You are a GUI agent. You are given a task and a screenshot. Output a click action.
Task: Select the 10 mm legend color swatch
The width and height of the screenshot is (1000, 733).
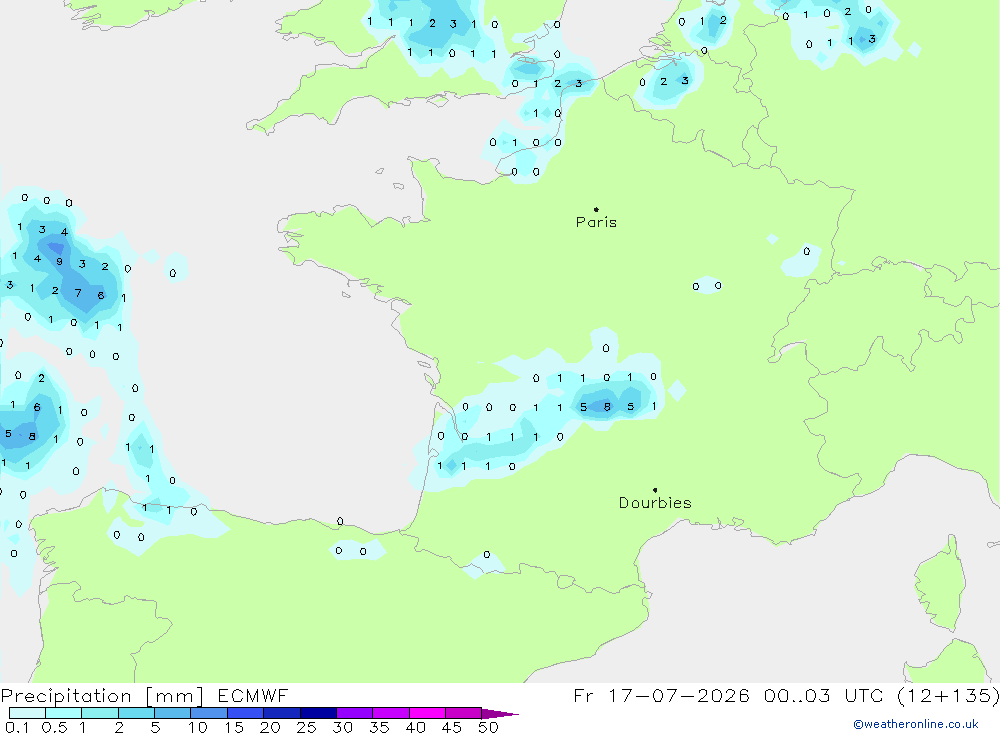[209, 713]
